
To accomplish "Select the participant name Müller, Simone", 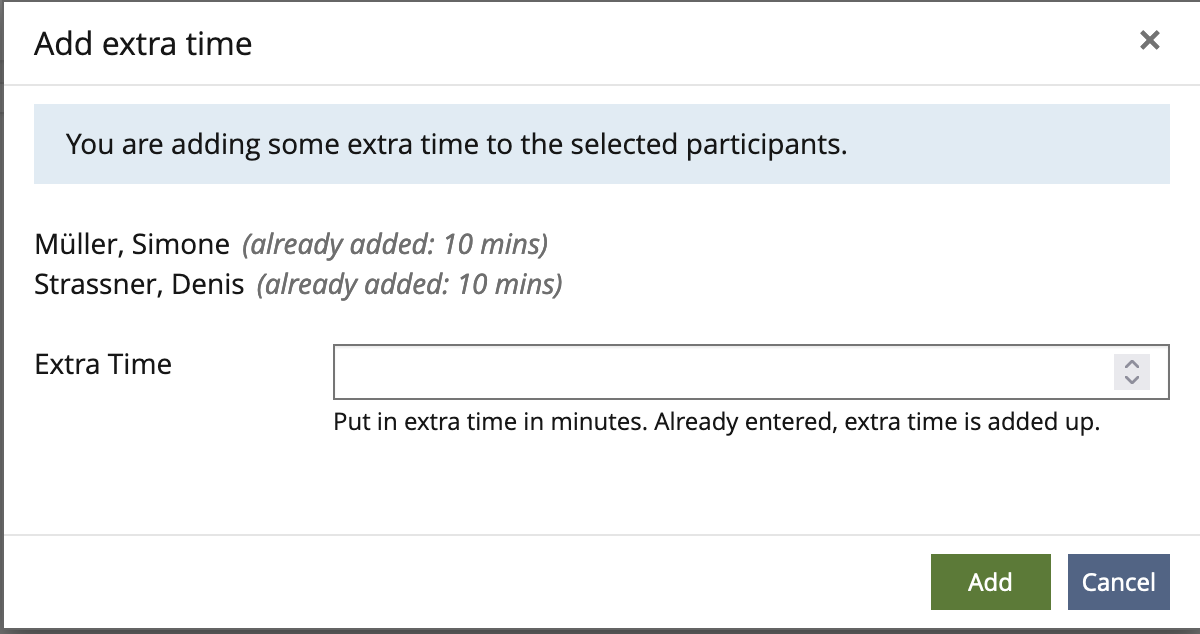I will [132, 243].
